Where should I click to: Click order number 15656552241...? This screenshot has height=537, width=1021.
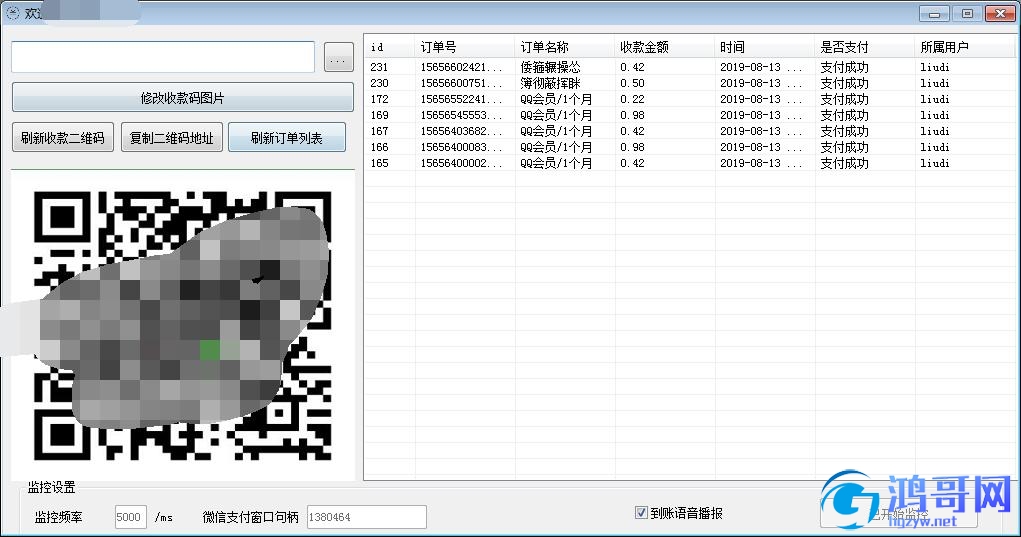click(461, 99)
